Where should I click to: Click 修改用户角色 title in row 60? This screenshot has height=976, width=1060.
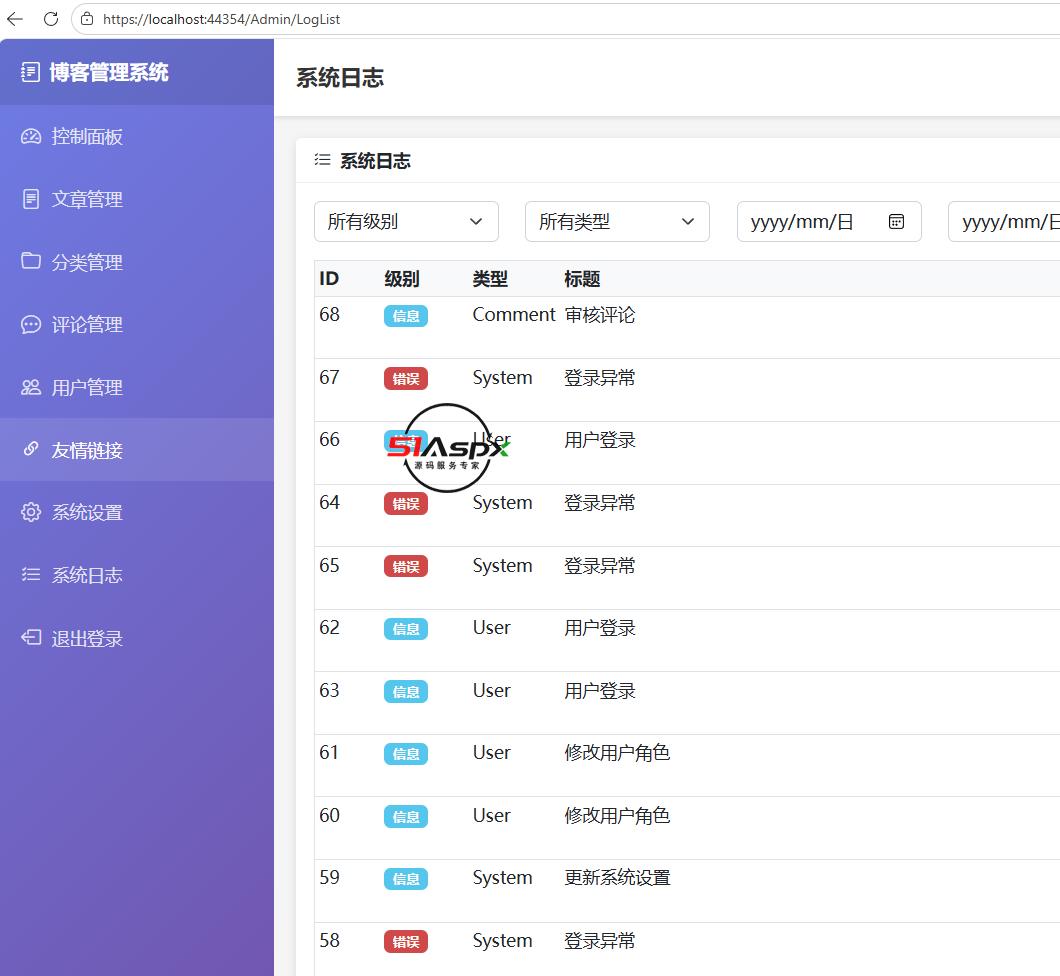point(617,816)
